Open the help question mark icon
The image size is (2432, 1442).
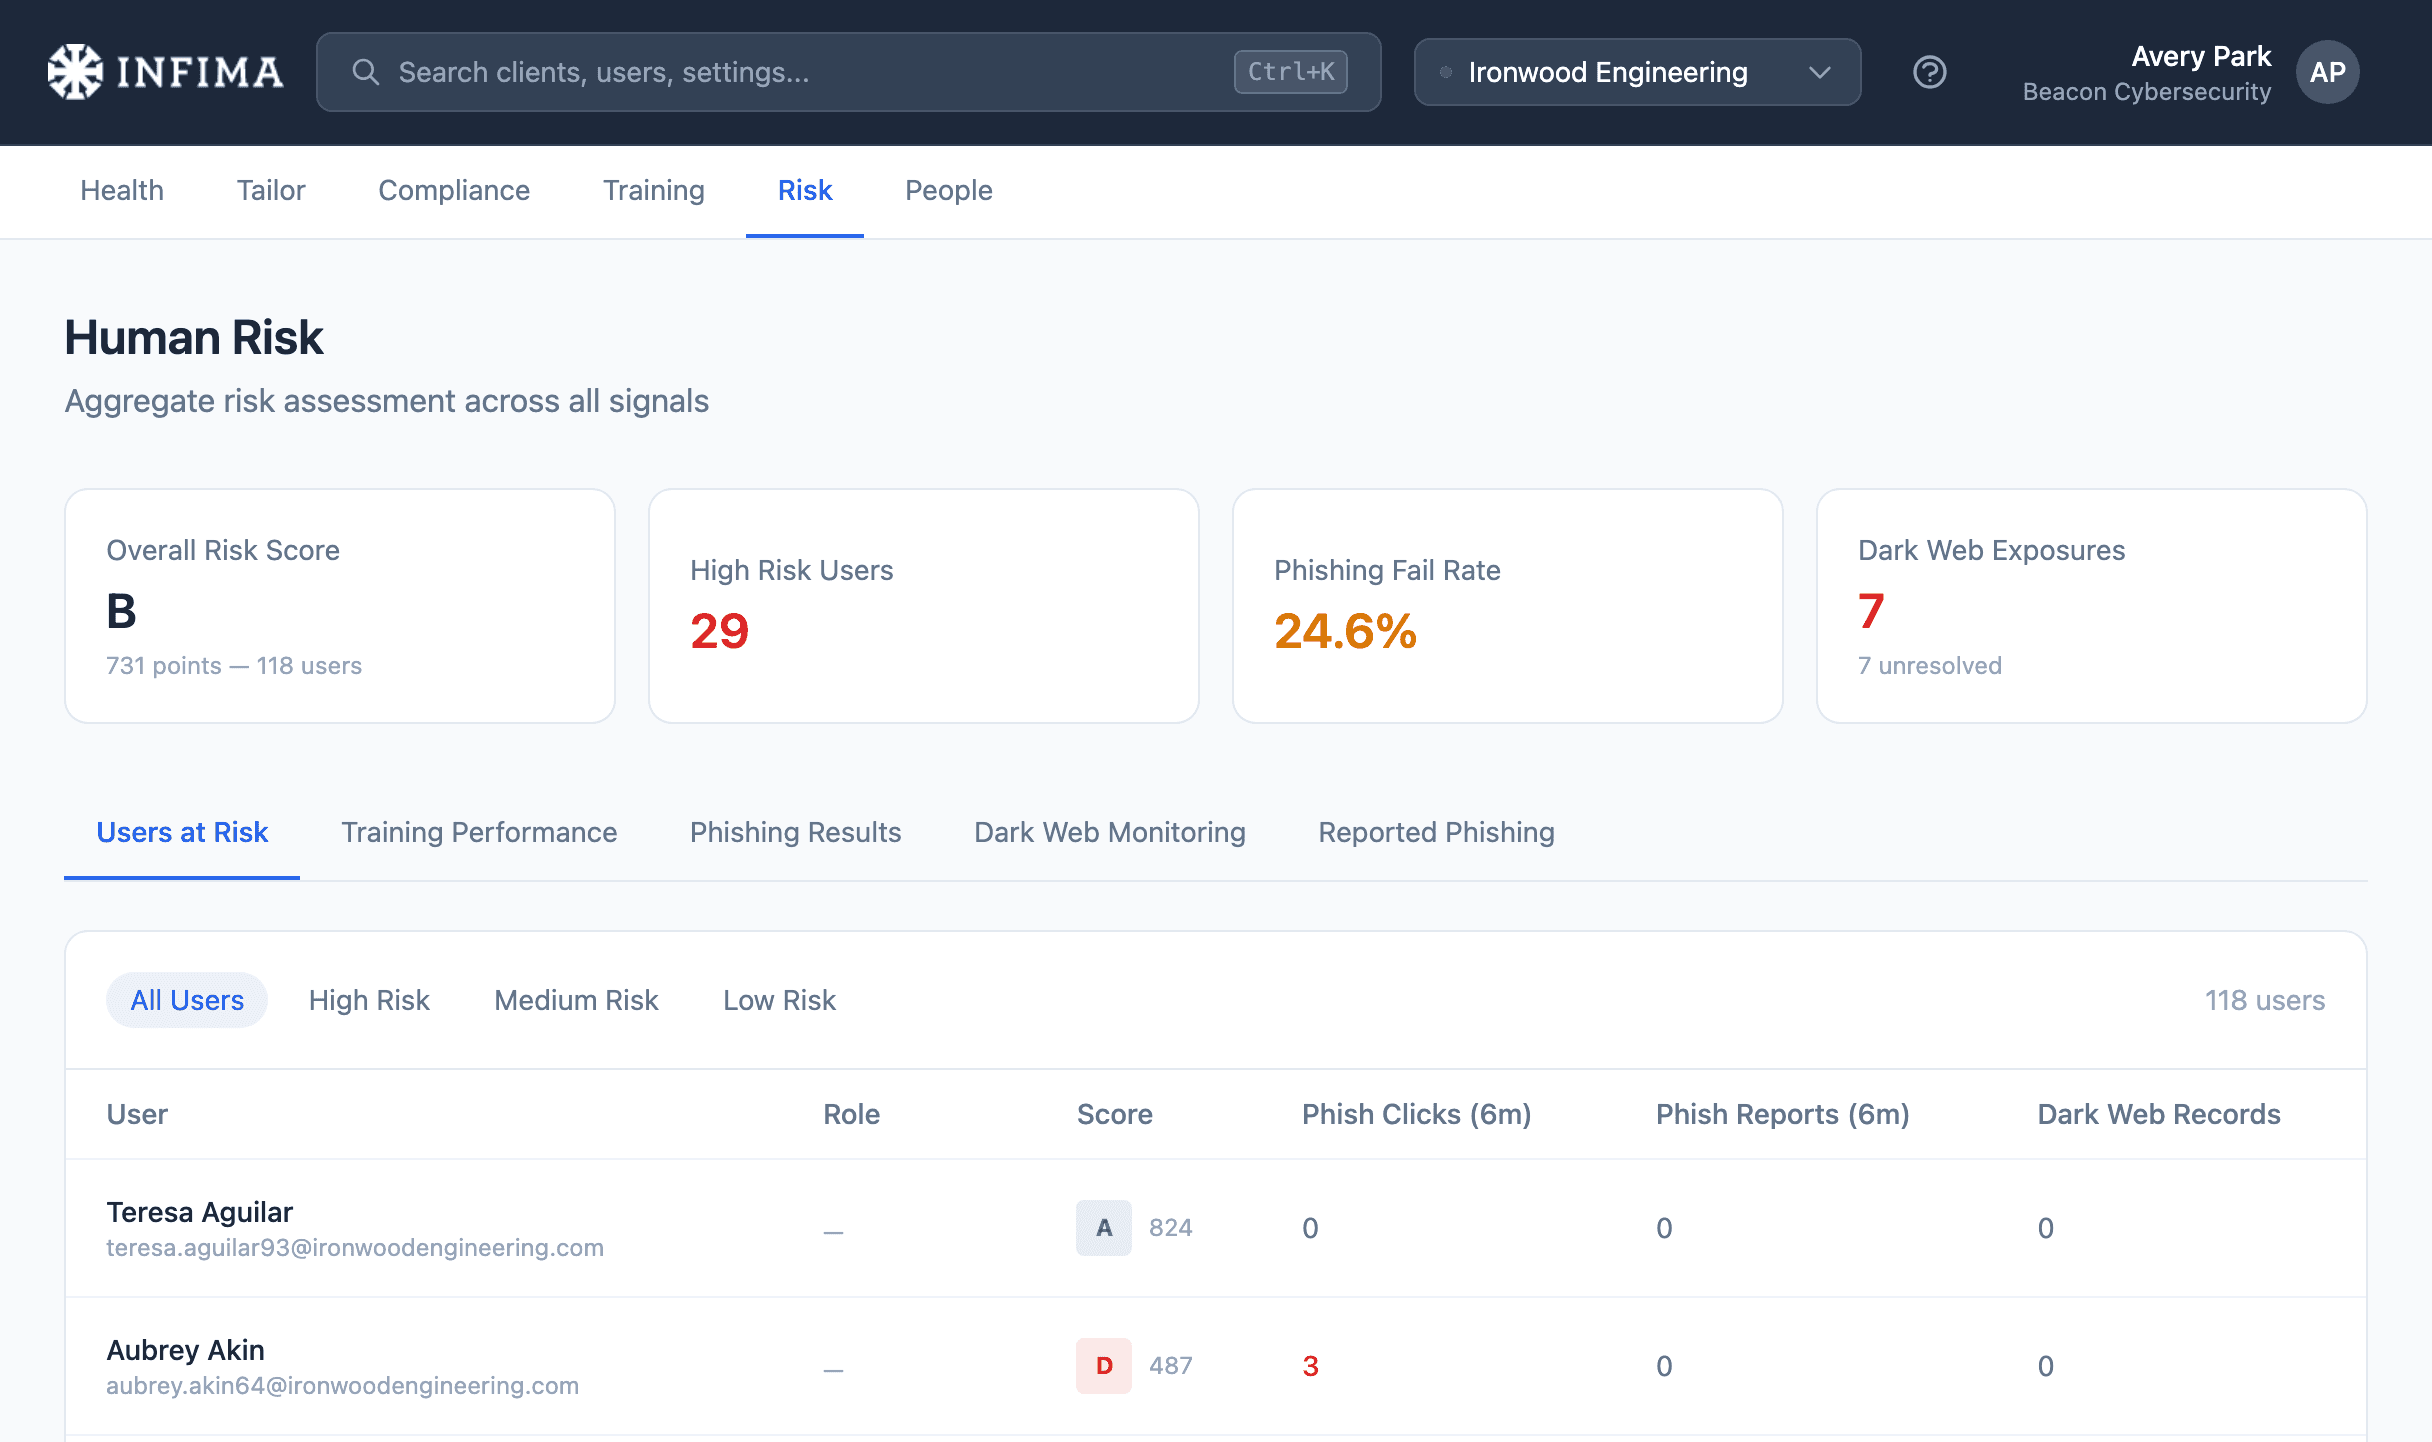(x=1929, y=72)
